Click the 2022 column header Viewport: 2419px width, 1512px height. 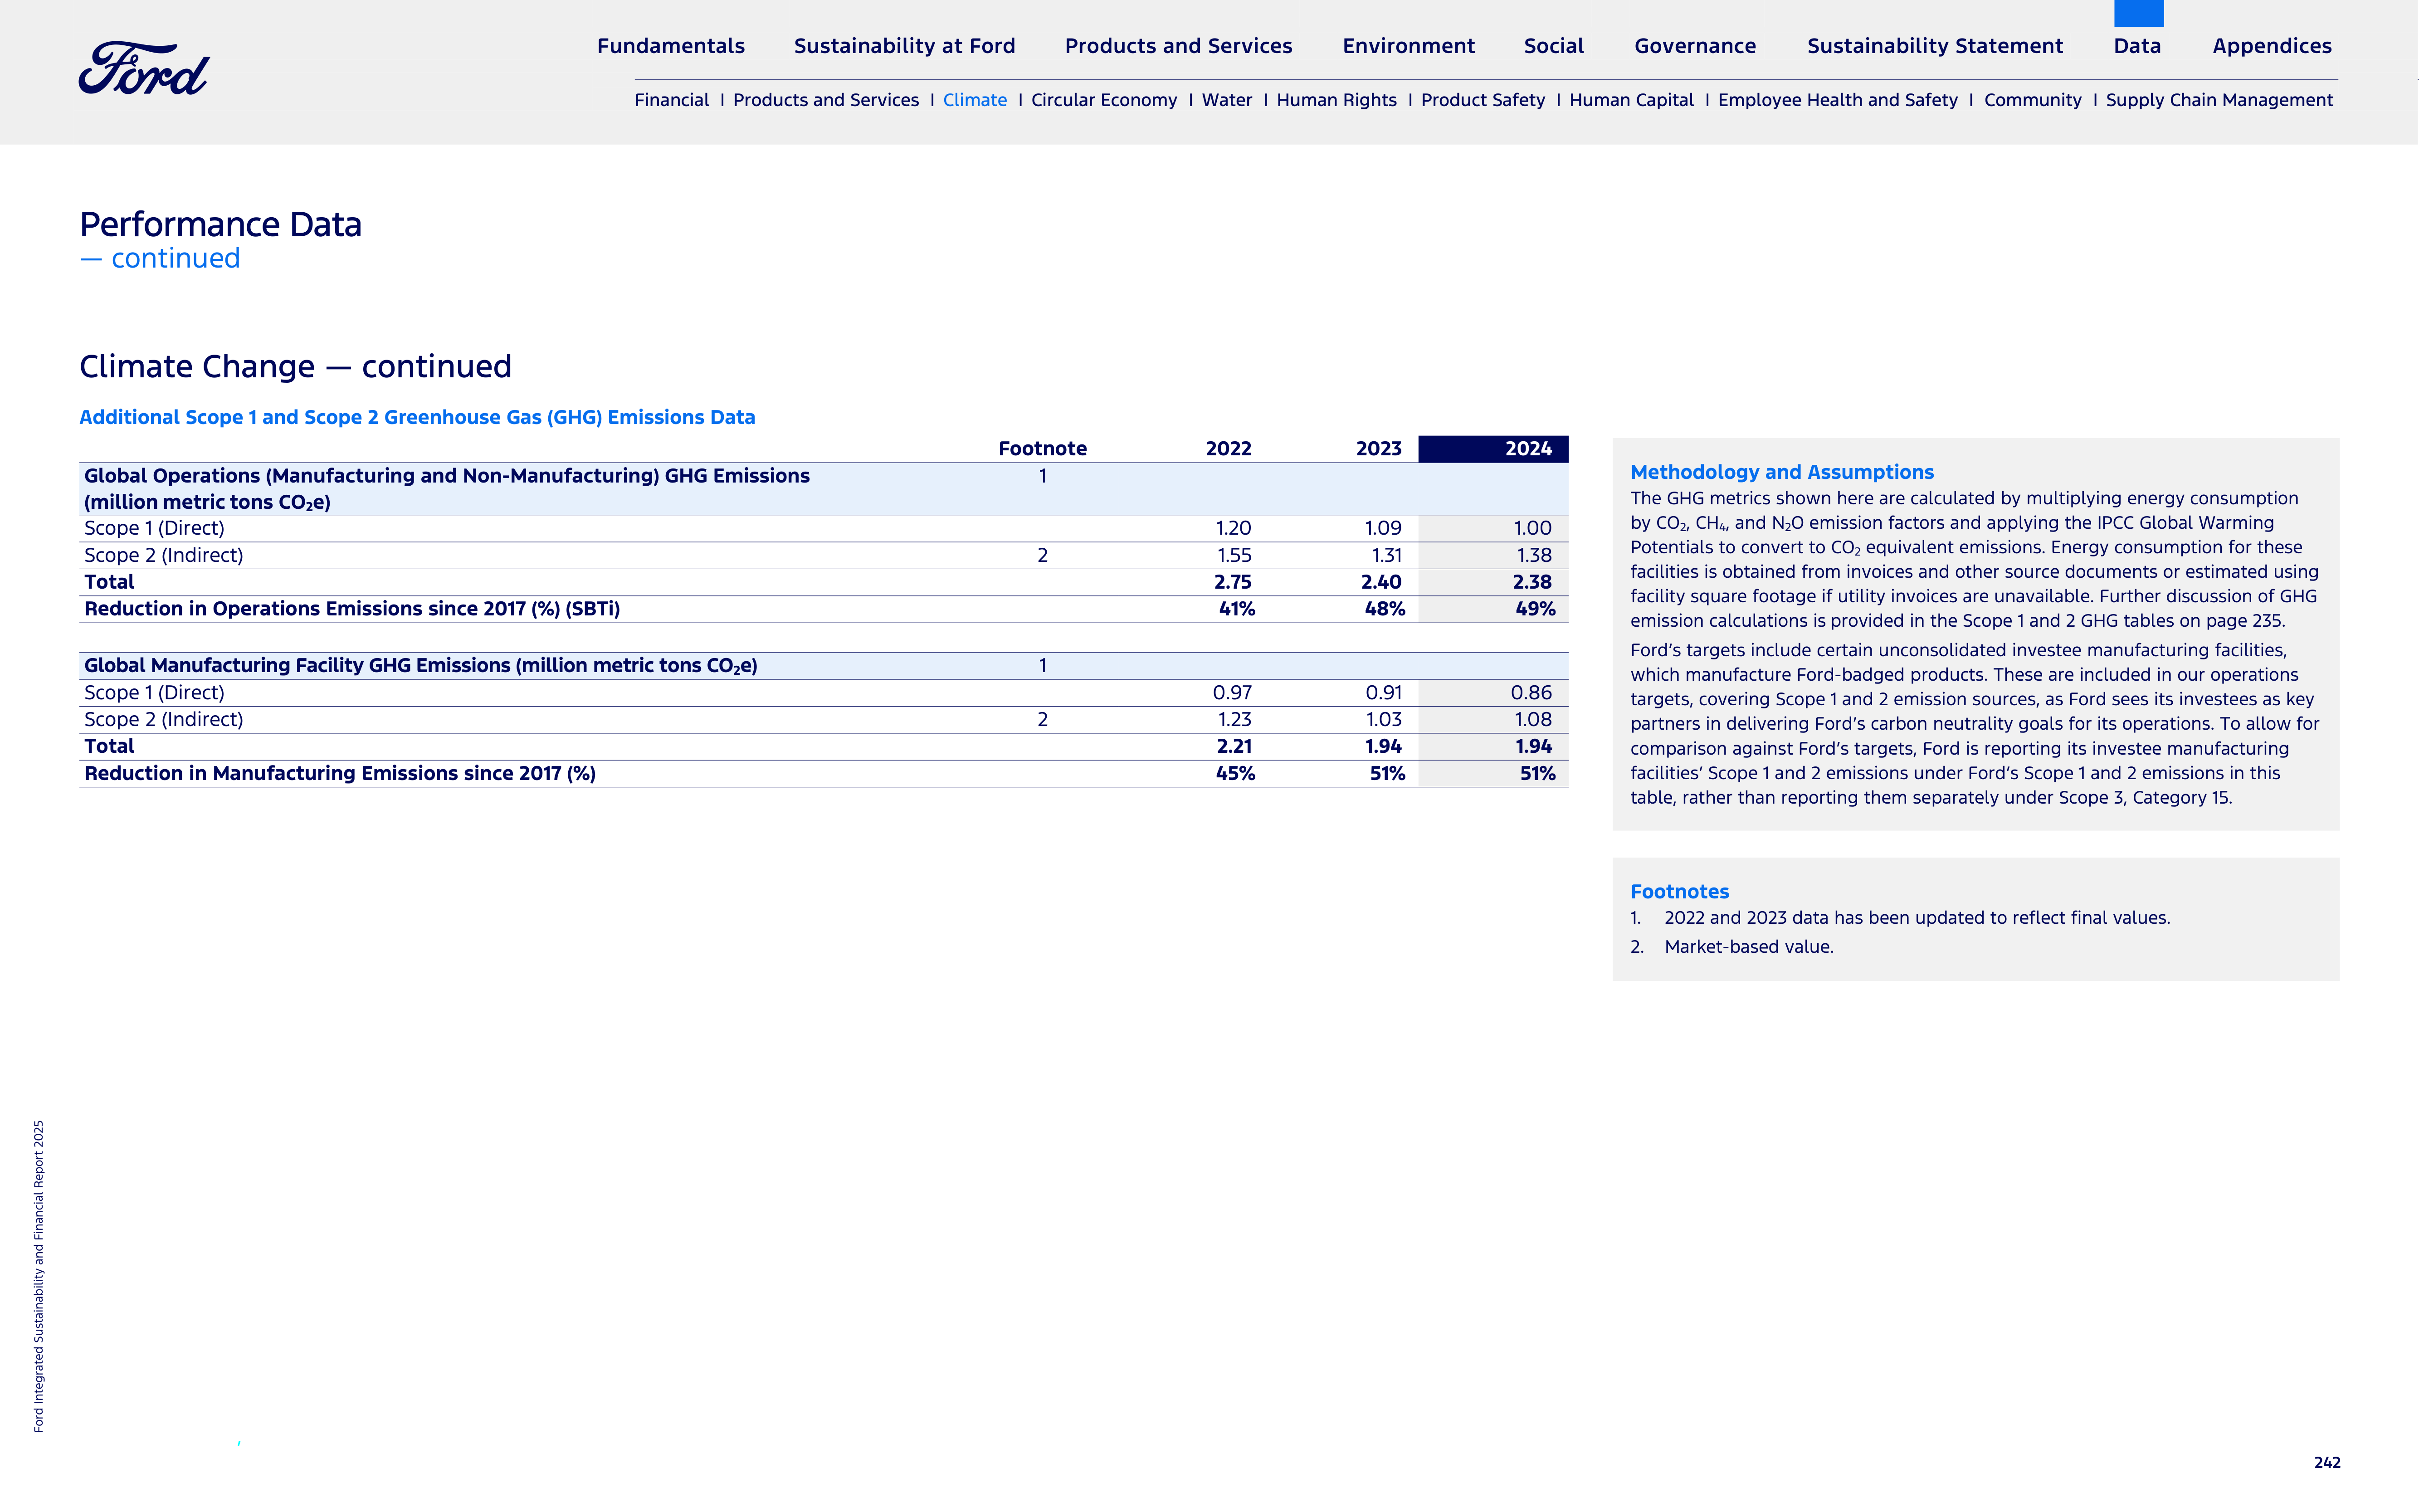1228,449
